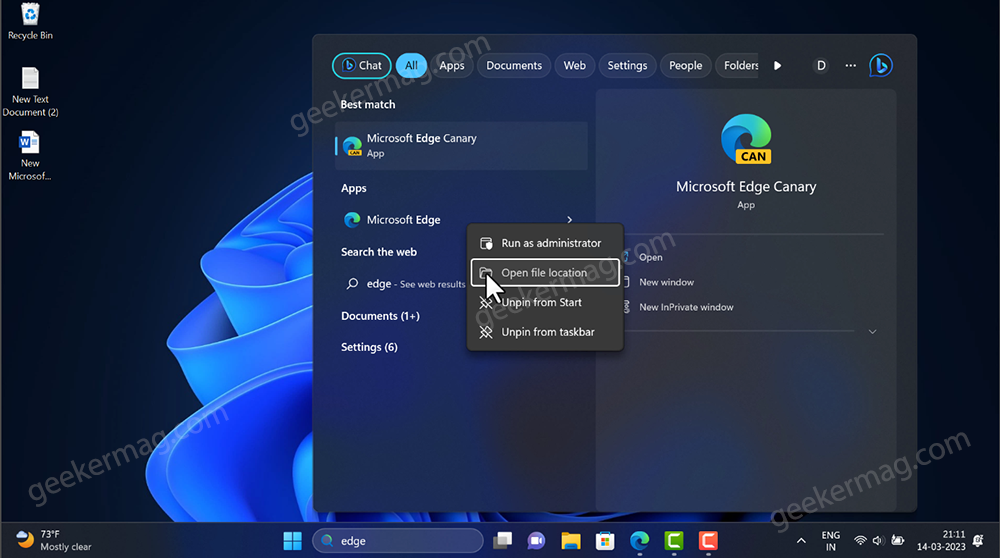Viewport: 1000px width, 558px height.
Task: Expand the Documents (1+) results
Action: click(x=380, y=316)
